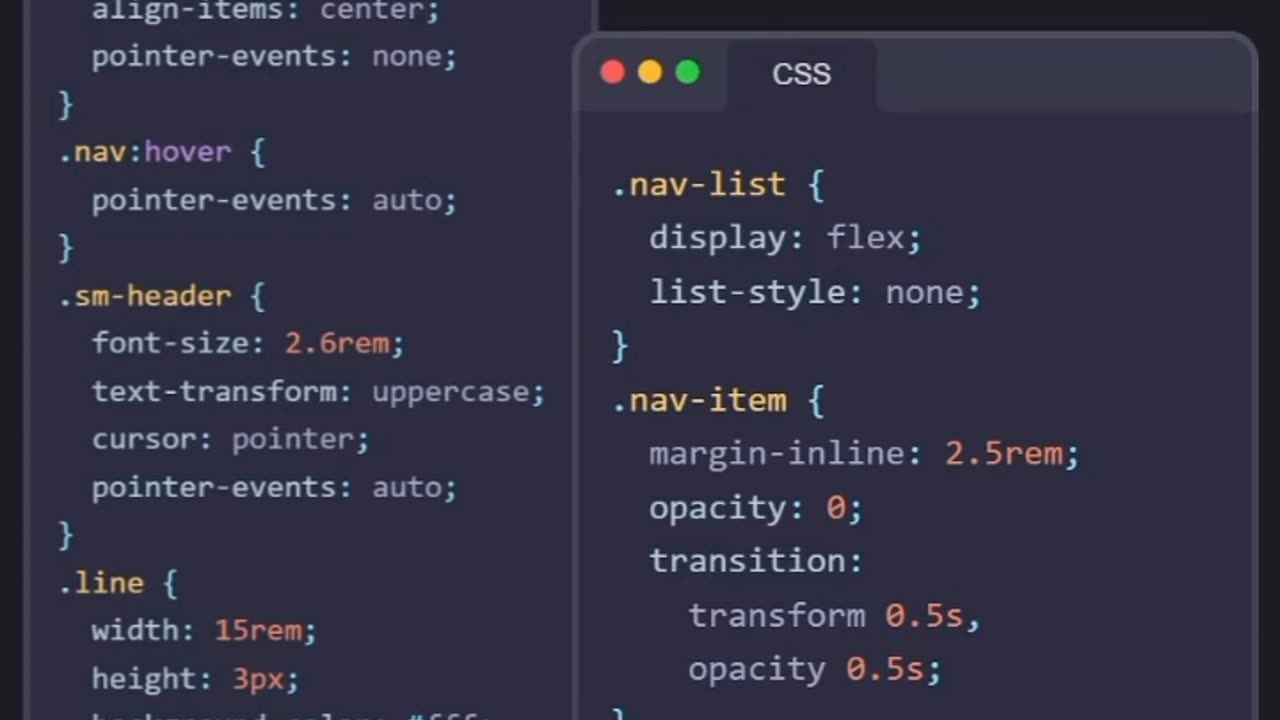Click the .sm-header selector in left panel
Viewport: 1280px width, 720px height.
161,296
